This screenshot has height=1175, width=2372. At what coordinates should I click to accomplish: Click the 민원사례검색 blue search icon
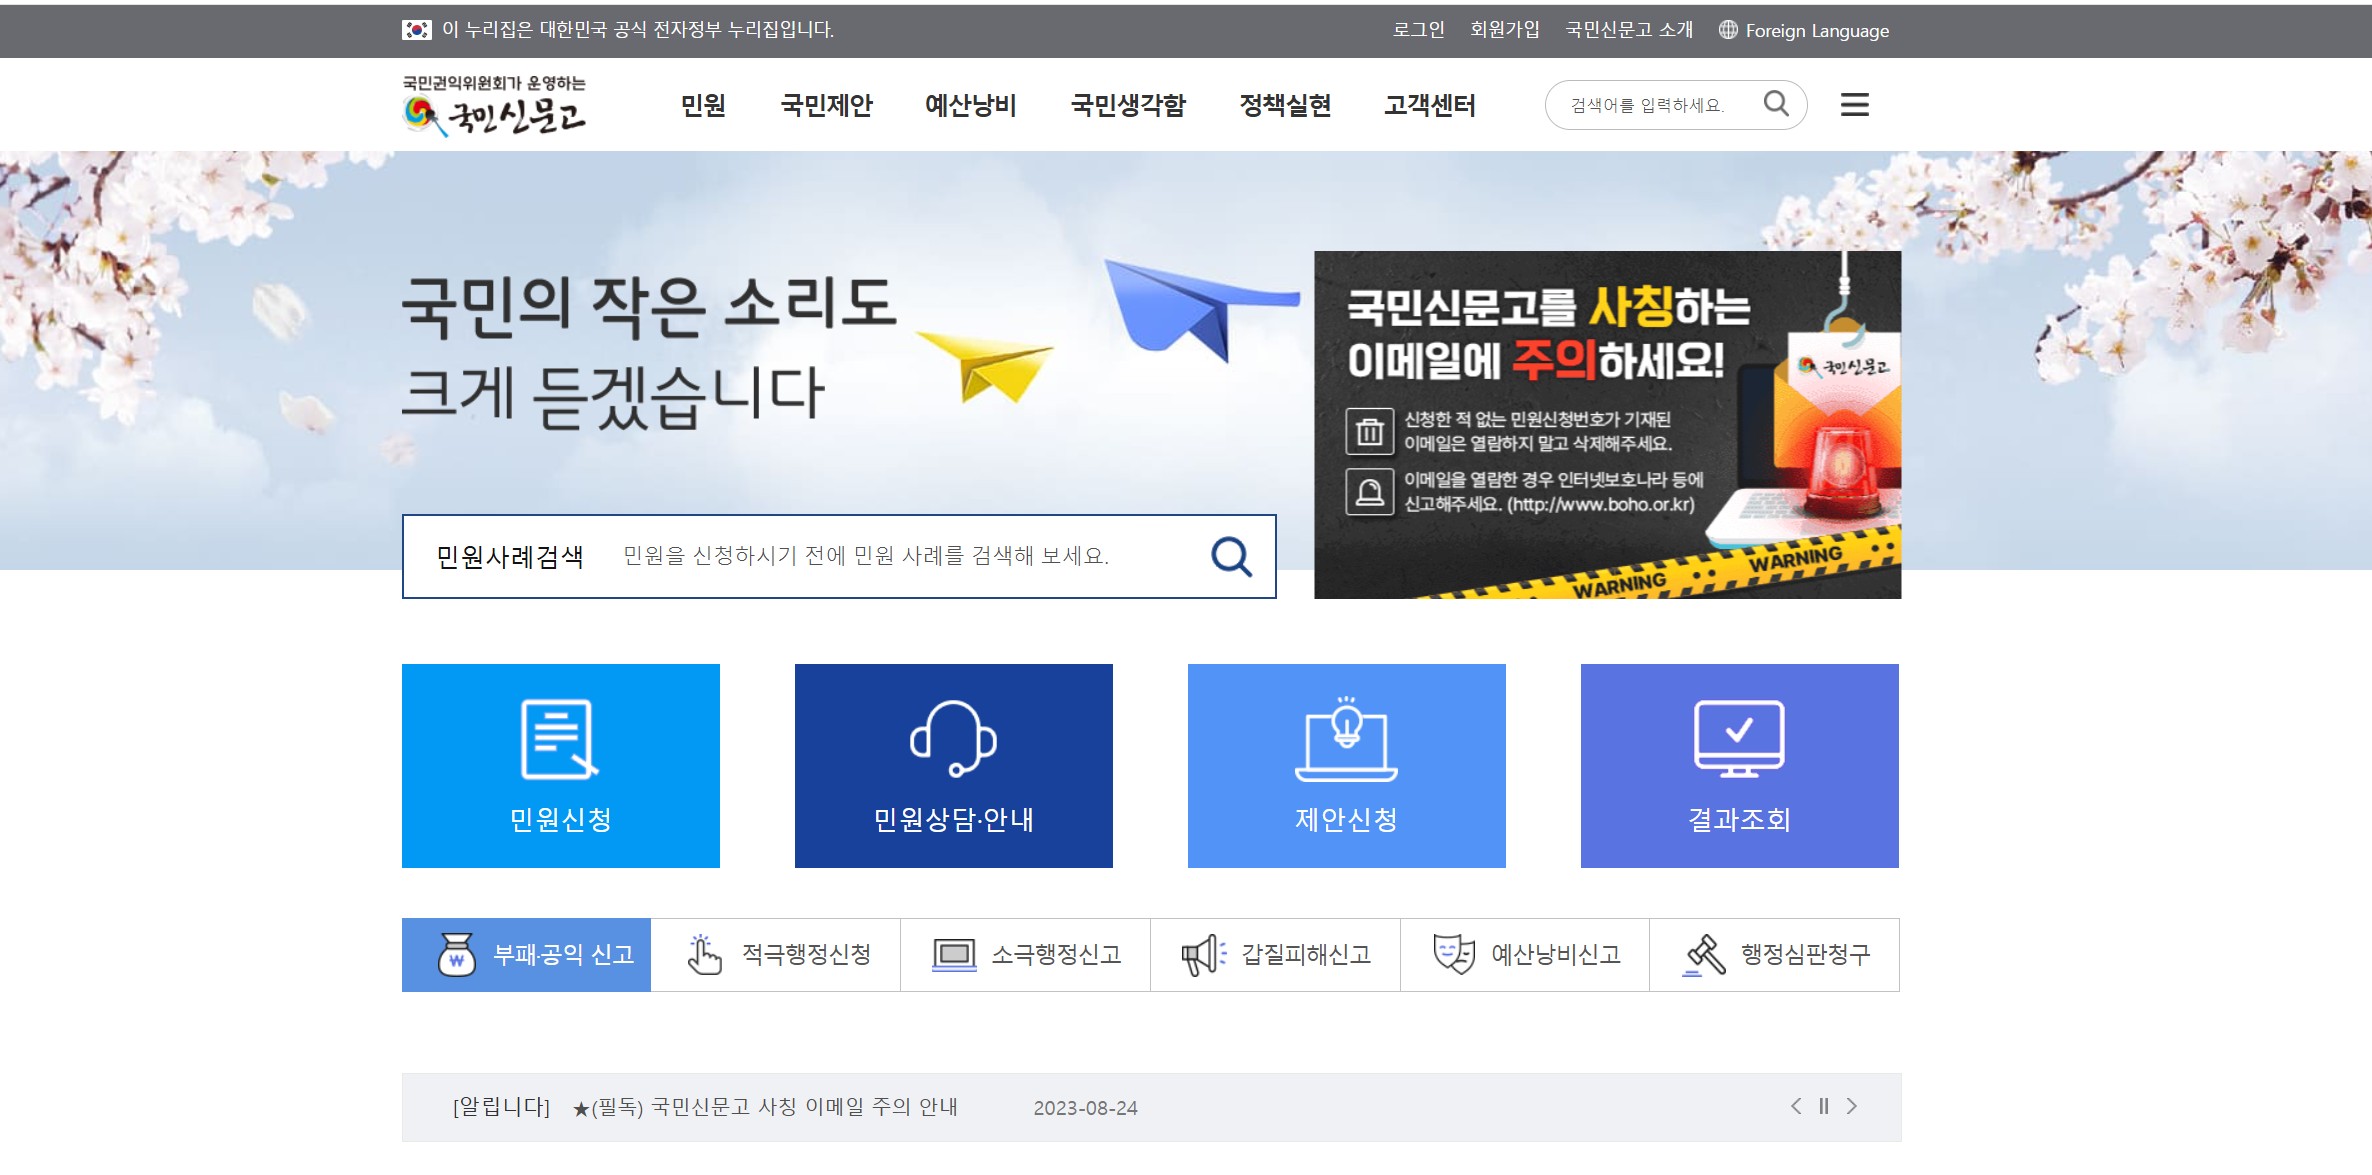[1231, 557]
